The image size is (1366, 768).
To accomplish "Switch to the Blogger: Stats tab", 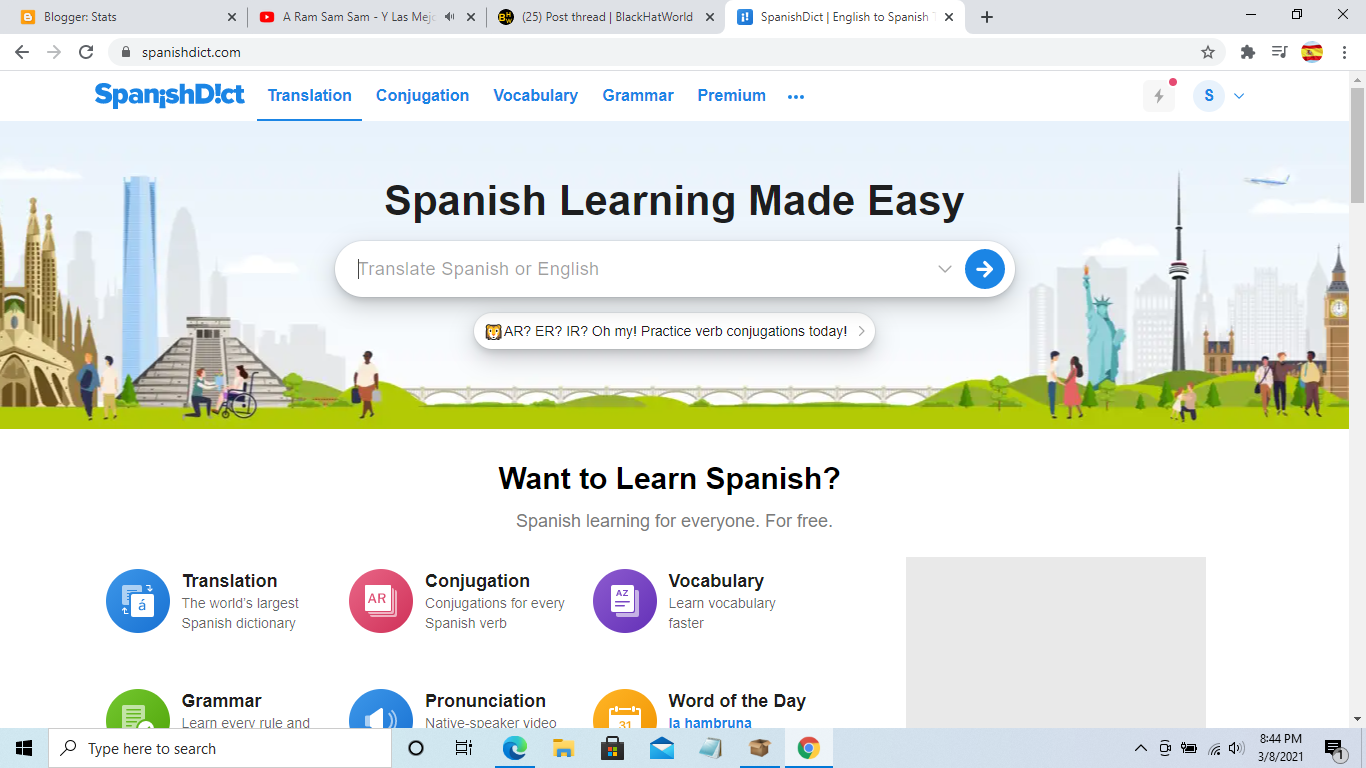I will (x=125, y=17).
